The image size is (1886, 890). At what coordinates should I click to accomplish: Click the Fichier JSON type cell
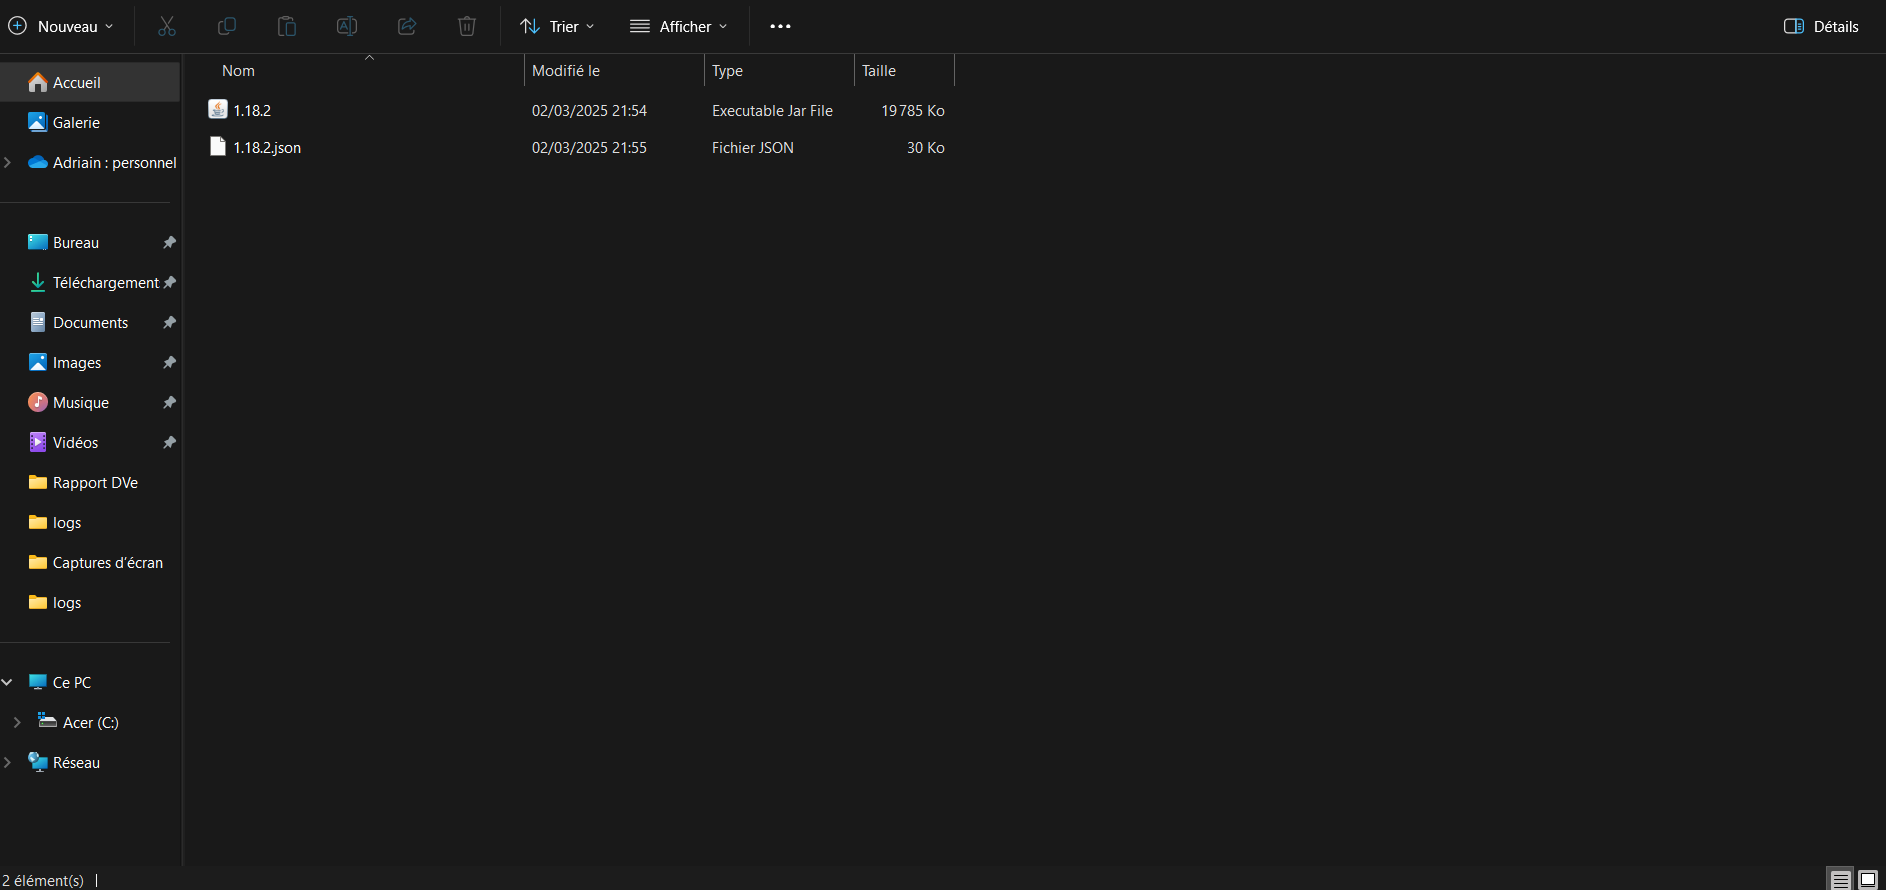(753, 148)
